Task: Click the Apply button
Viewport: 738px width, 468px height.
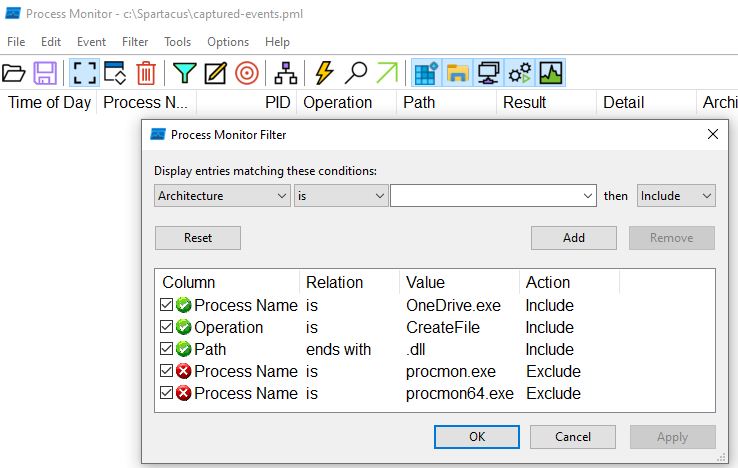Action: tap(673, 437)
